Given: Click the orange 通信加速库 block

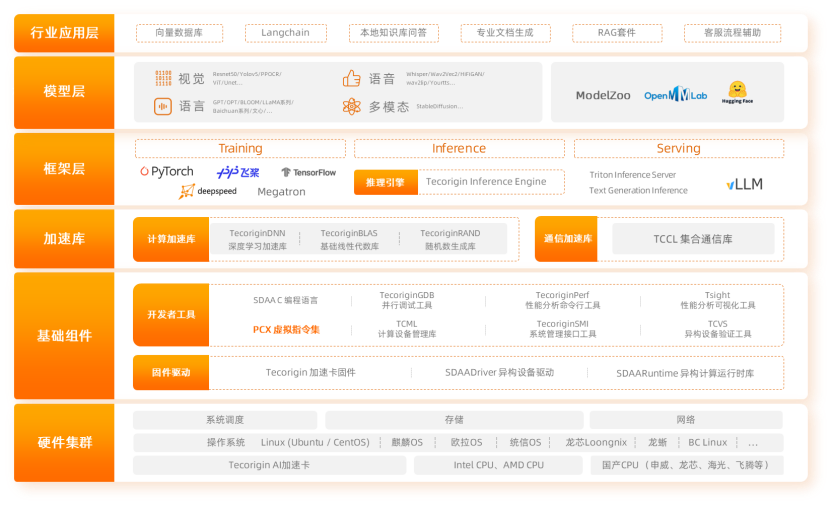Looking at the screenshot, I should click(x=566, y=239).
